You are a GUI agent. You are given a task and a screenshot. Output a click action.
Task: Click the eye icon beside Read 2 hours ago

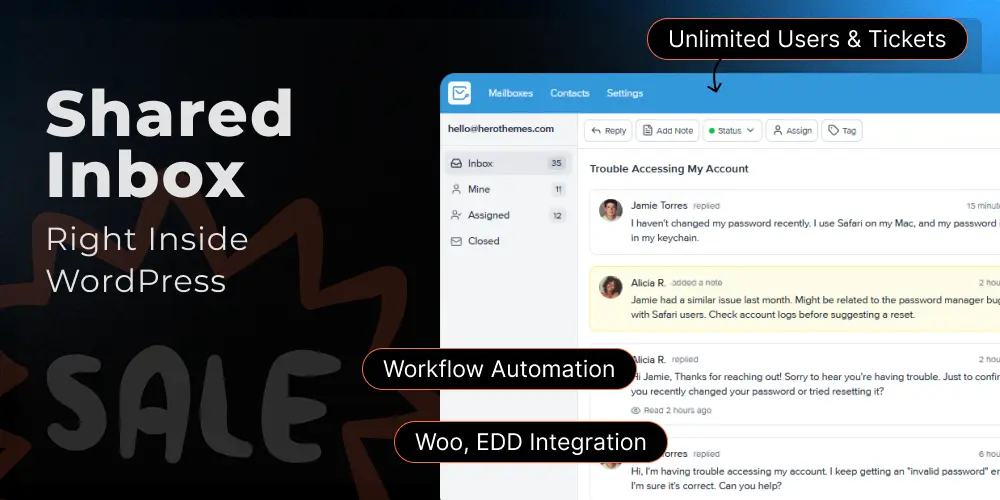click(x=636, y=410)
